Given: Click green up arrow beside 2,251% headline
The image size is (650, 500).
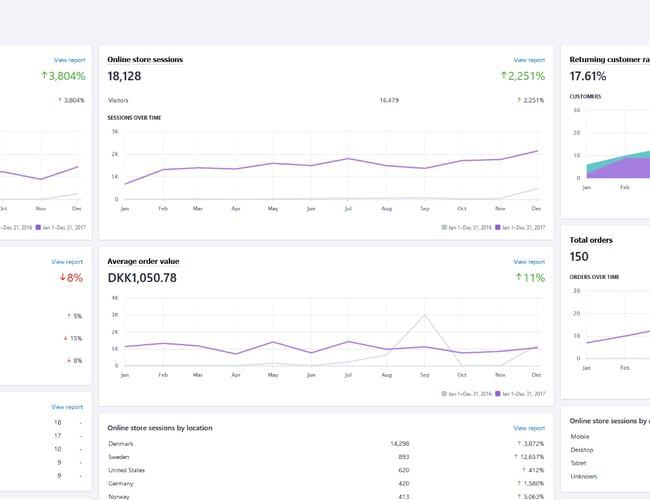Looking at the screenshot, I should click(x=506, y=76).
